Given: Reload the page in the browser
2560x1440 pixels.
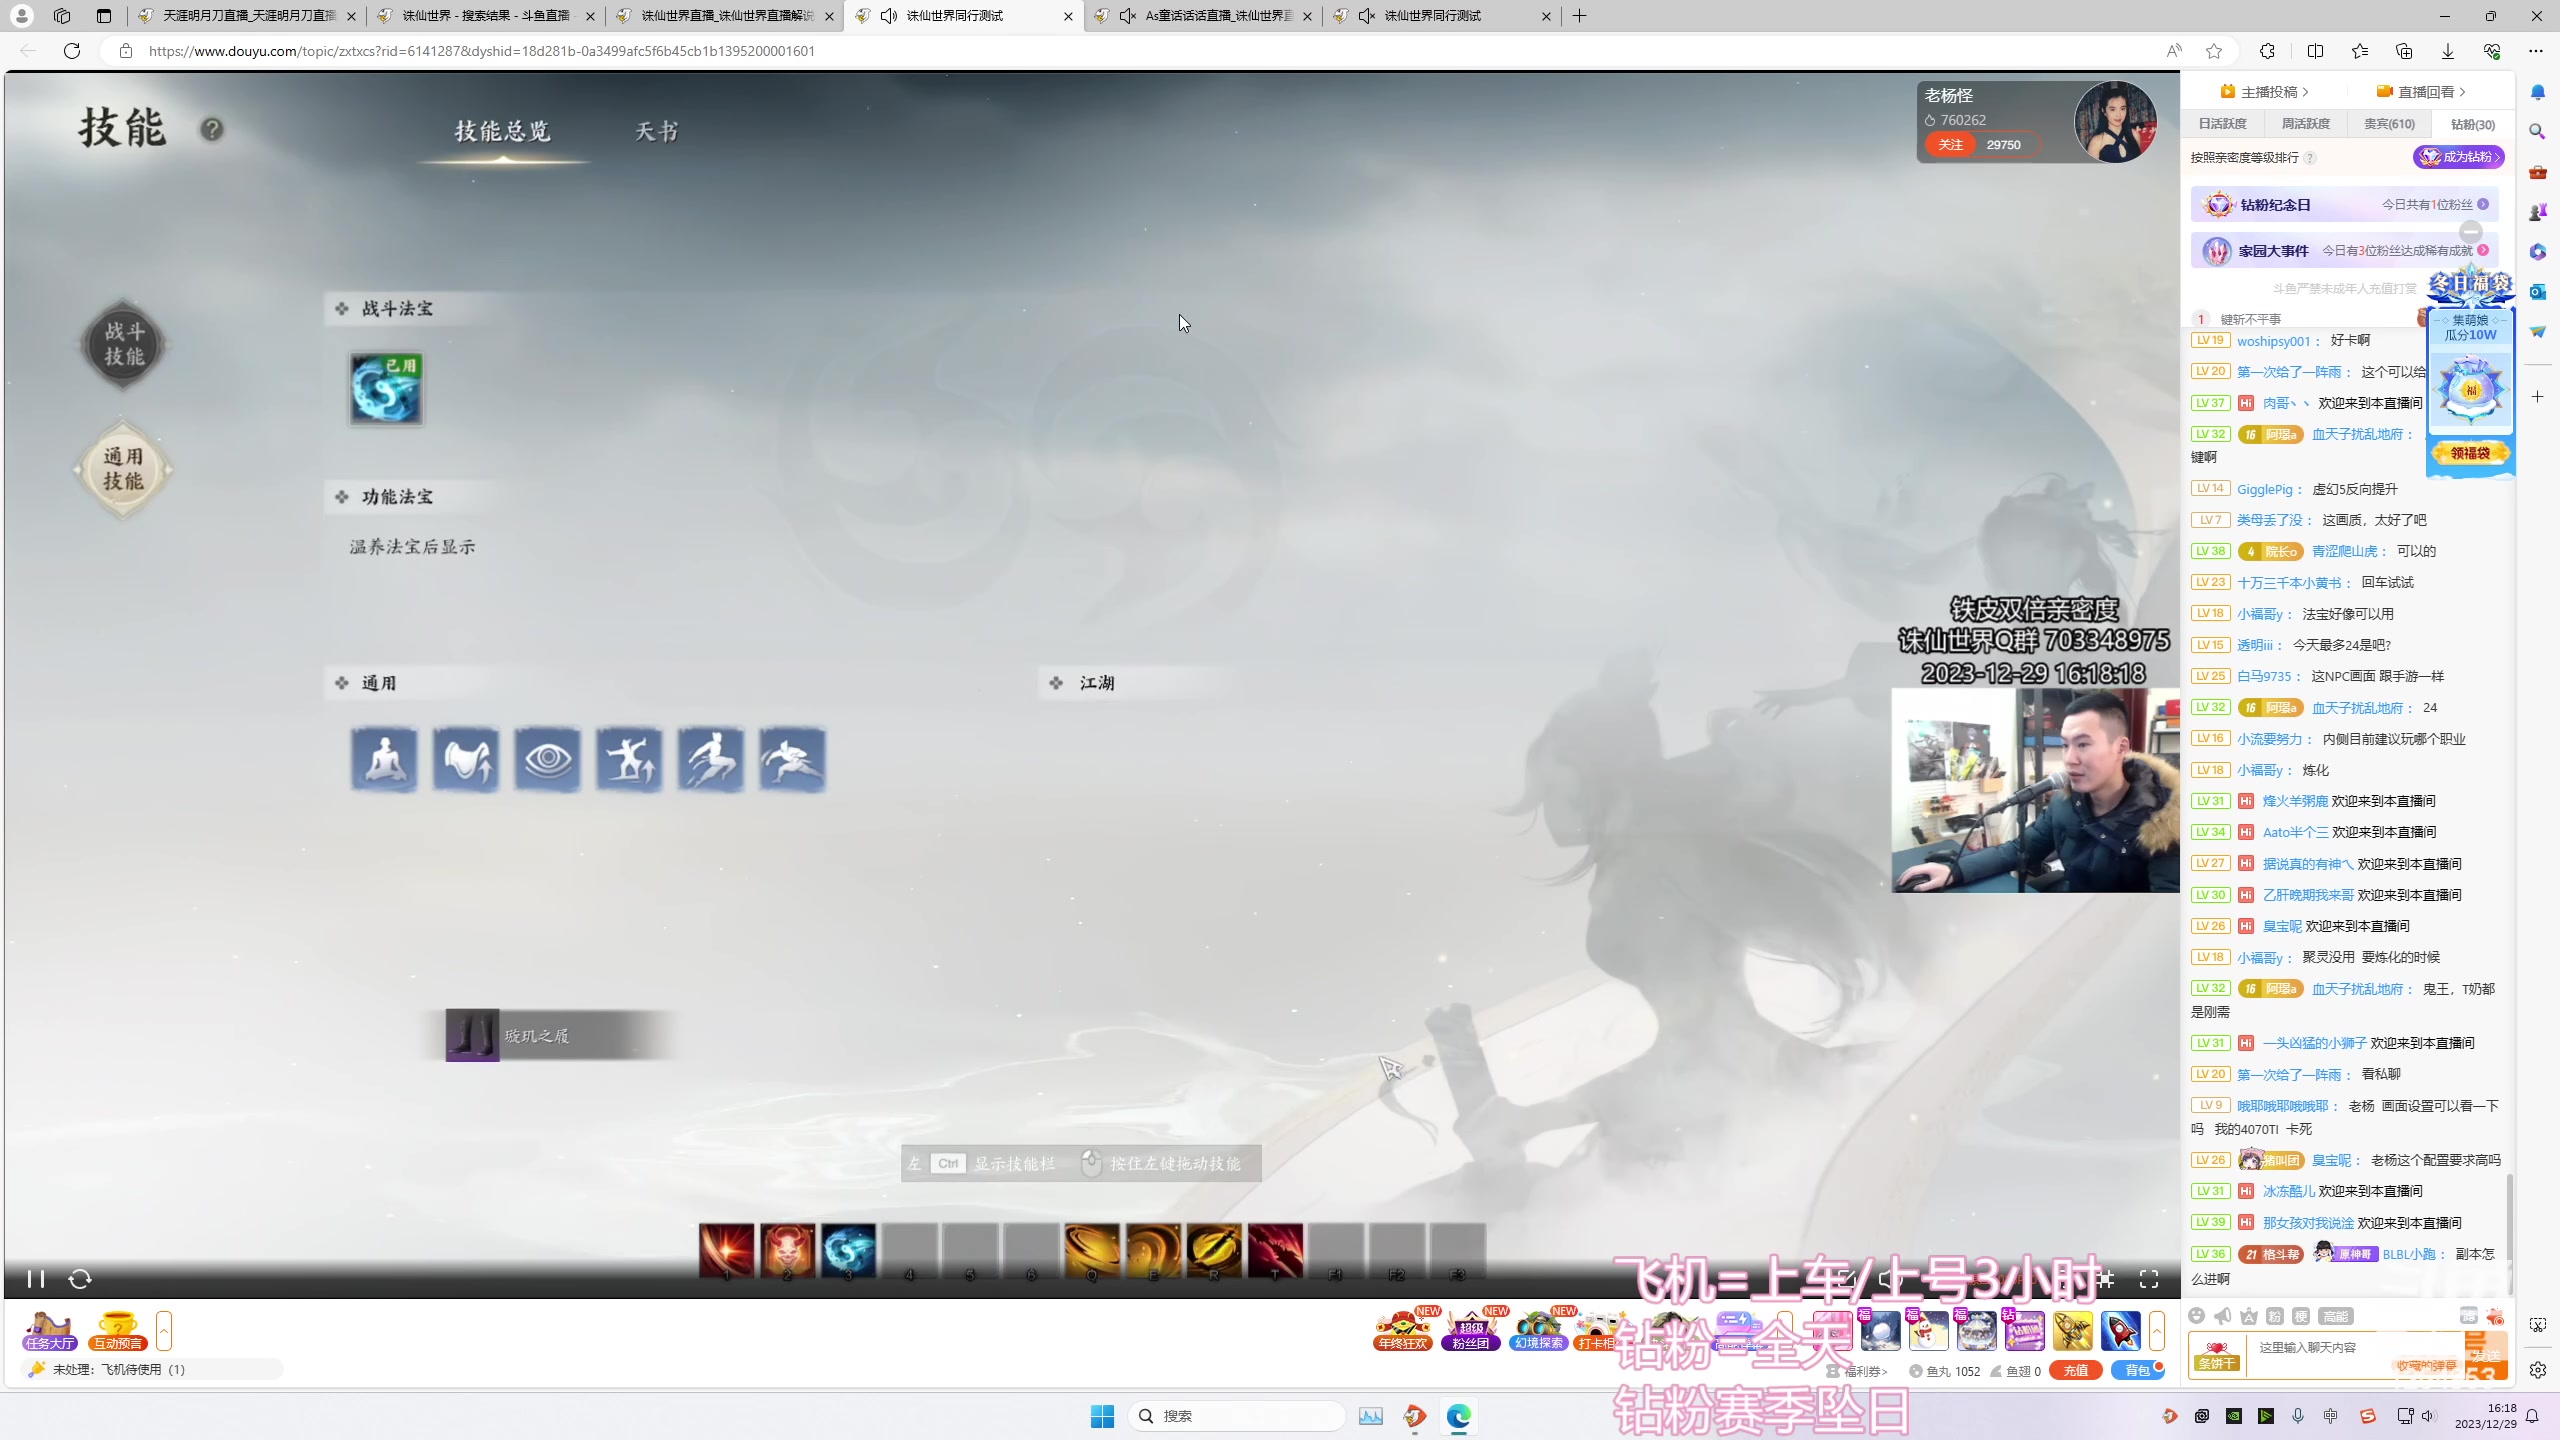Looking at the screenshot, I should pyautogui.click(x=71, y=51).
